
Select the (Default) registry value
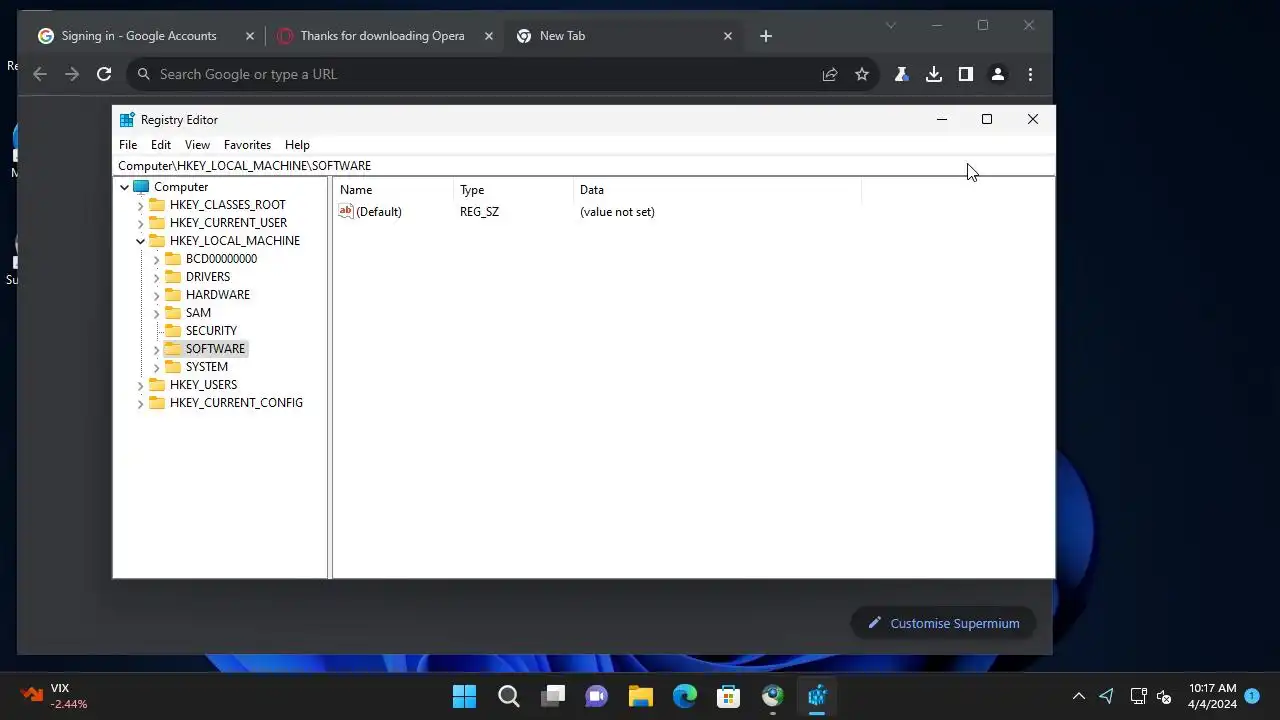(x=379, y=212)
